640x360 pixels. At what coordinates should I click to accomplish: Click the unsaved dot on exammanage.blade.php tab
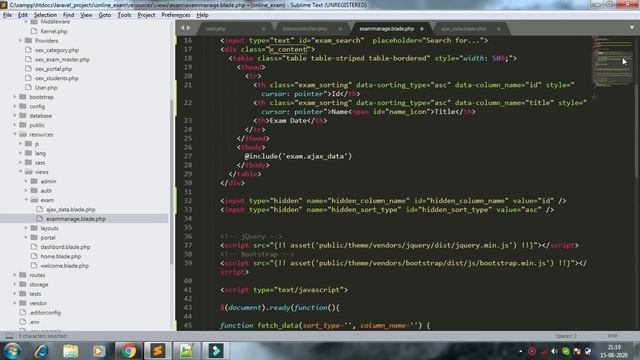coord(422,29)
